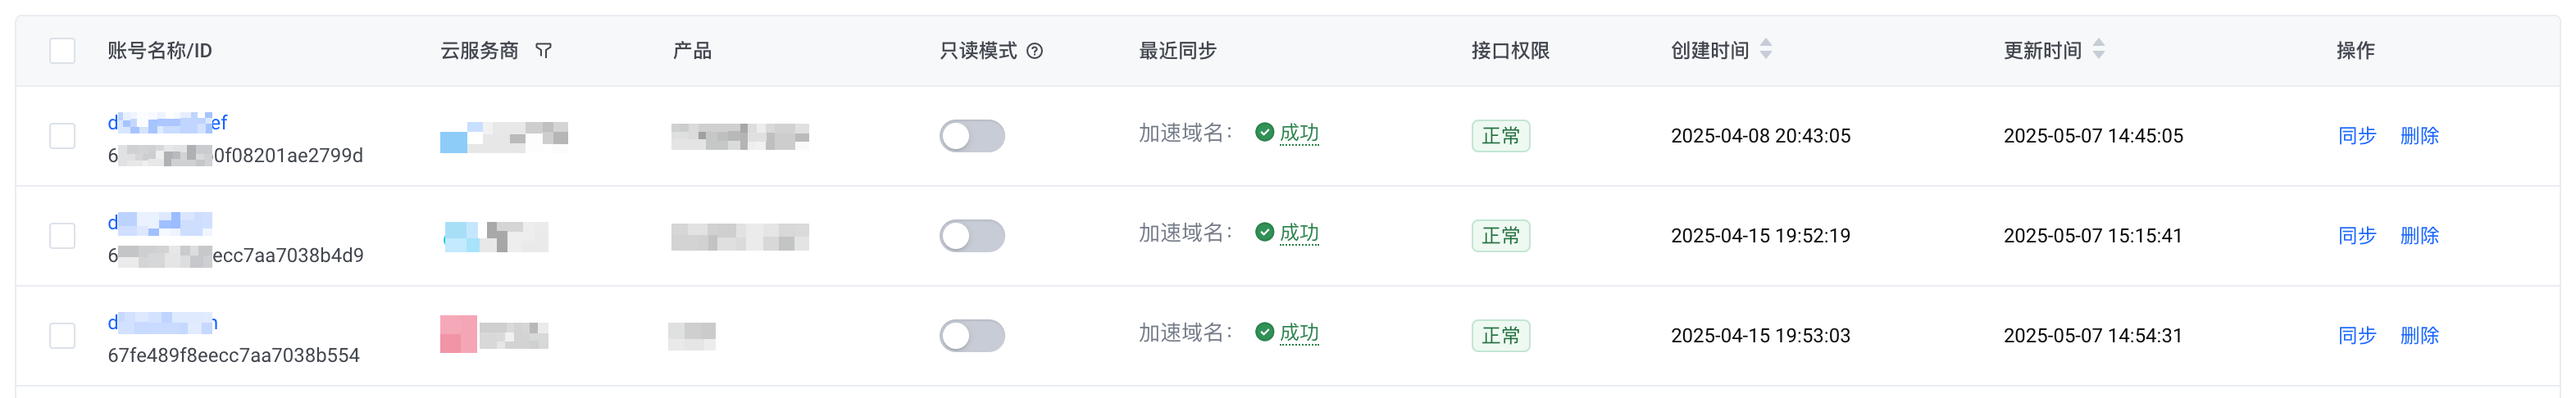Viewport: 2576px width, 398px height.
Task: Open the cloud provider filter icon
Action: (x=543, y=51)
